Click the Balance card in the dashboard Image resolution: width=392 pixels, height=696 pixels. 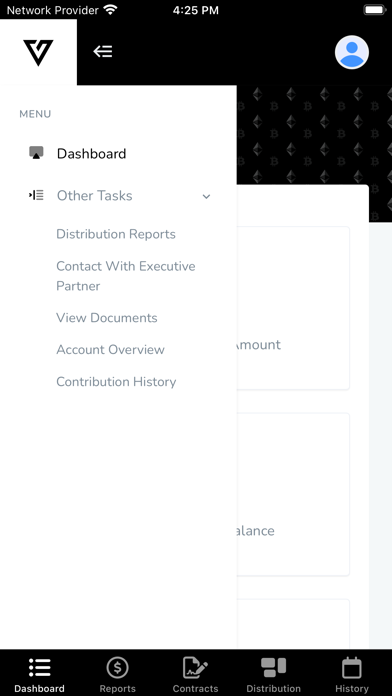tap(293, 494)
